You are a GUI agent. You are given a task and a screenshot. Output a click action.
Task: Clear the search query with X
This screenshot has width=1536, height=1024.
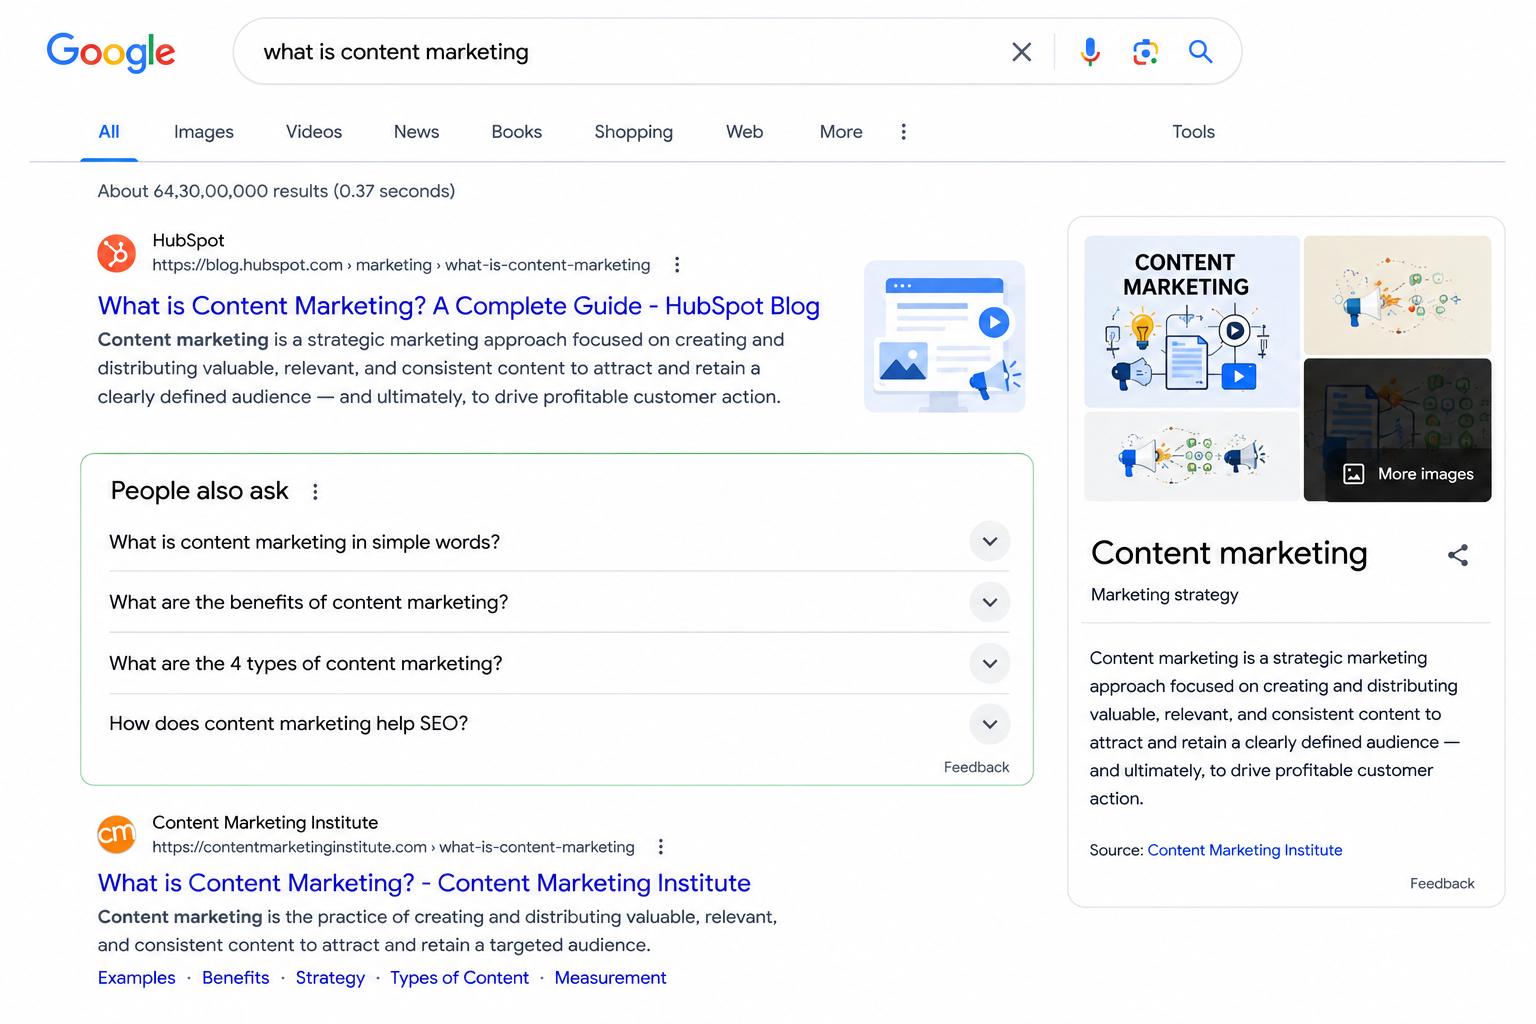(x=1021, y=52)
